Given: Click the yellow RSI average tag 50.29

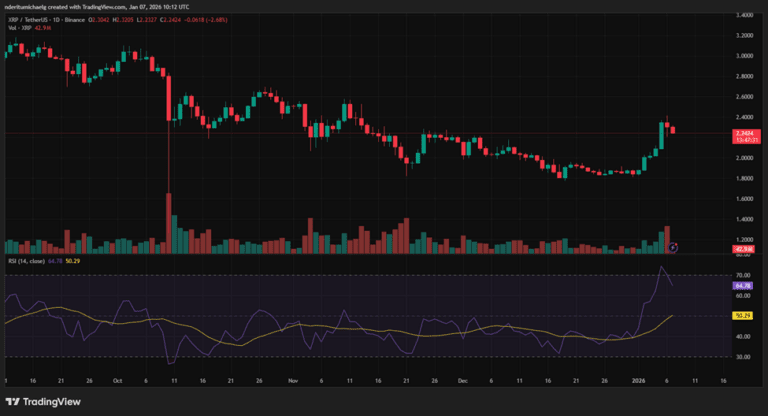Looking at the screenshot, I should [x=743, y=315].
